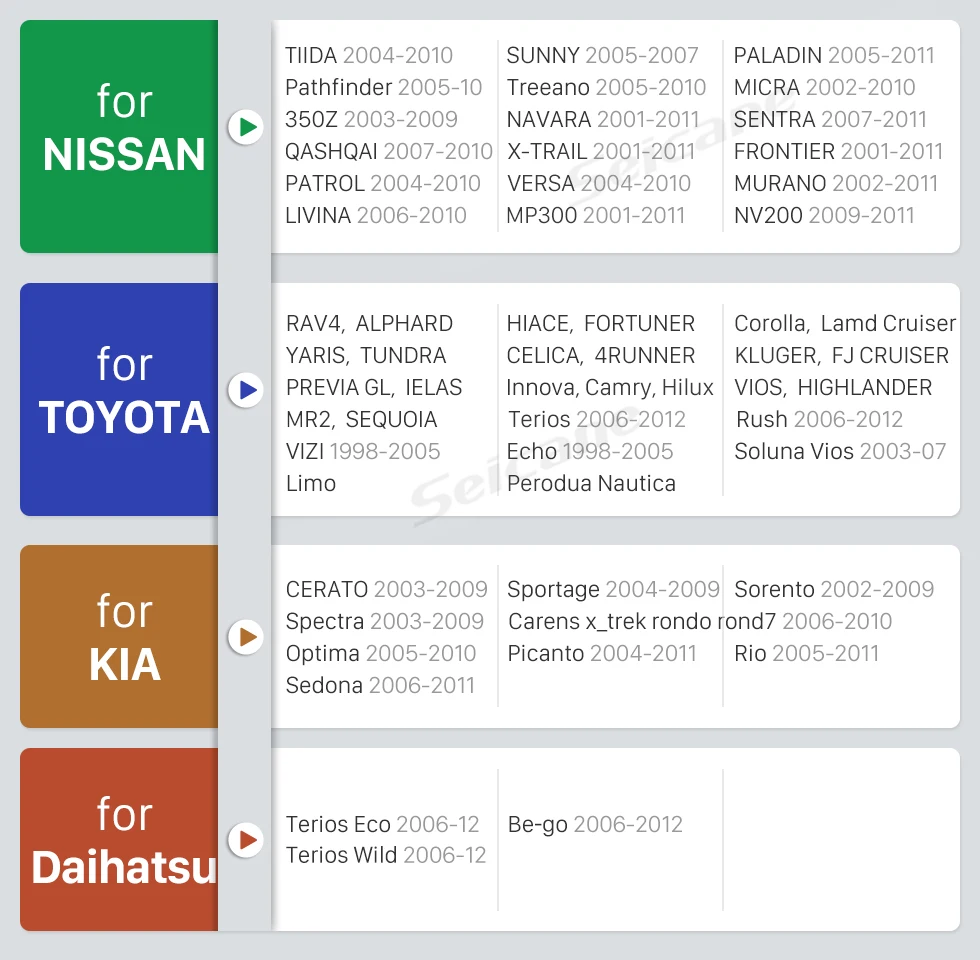
Task: Click 'VIZI 1998-2005' entry
Action: click(x=363, y=451)
